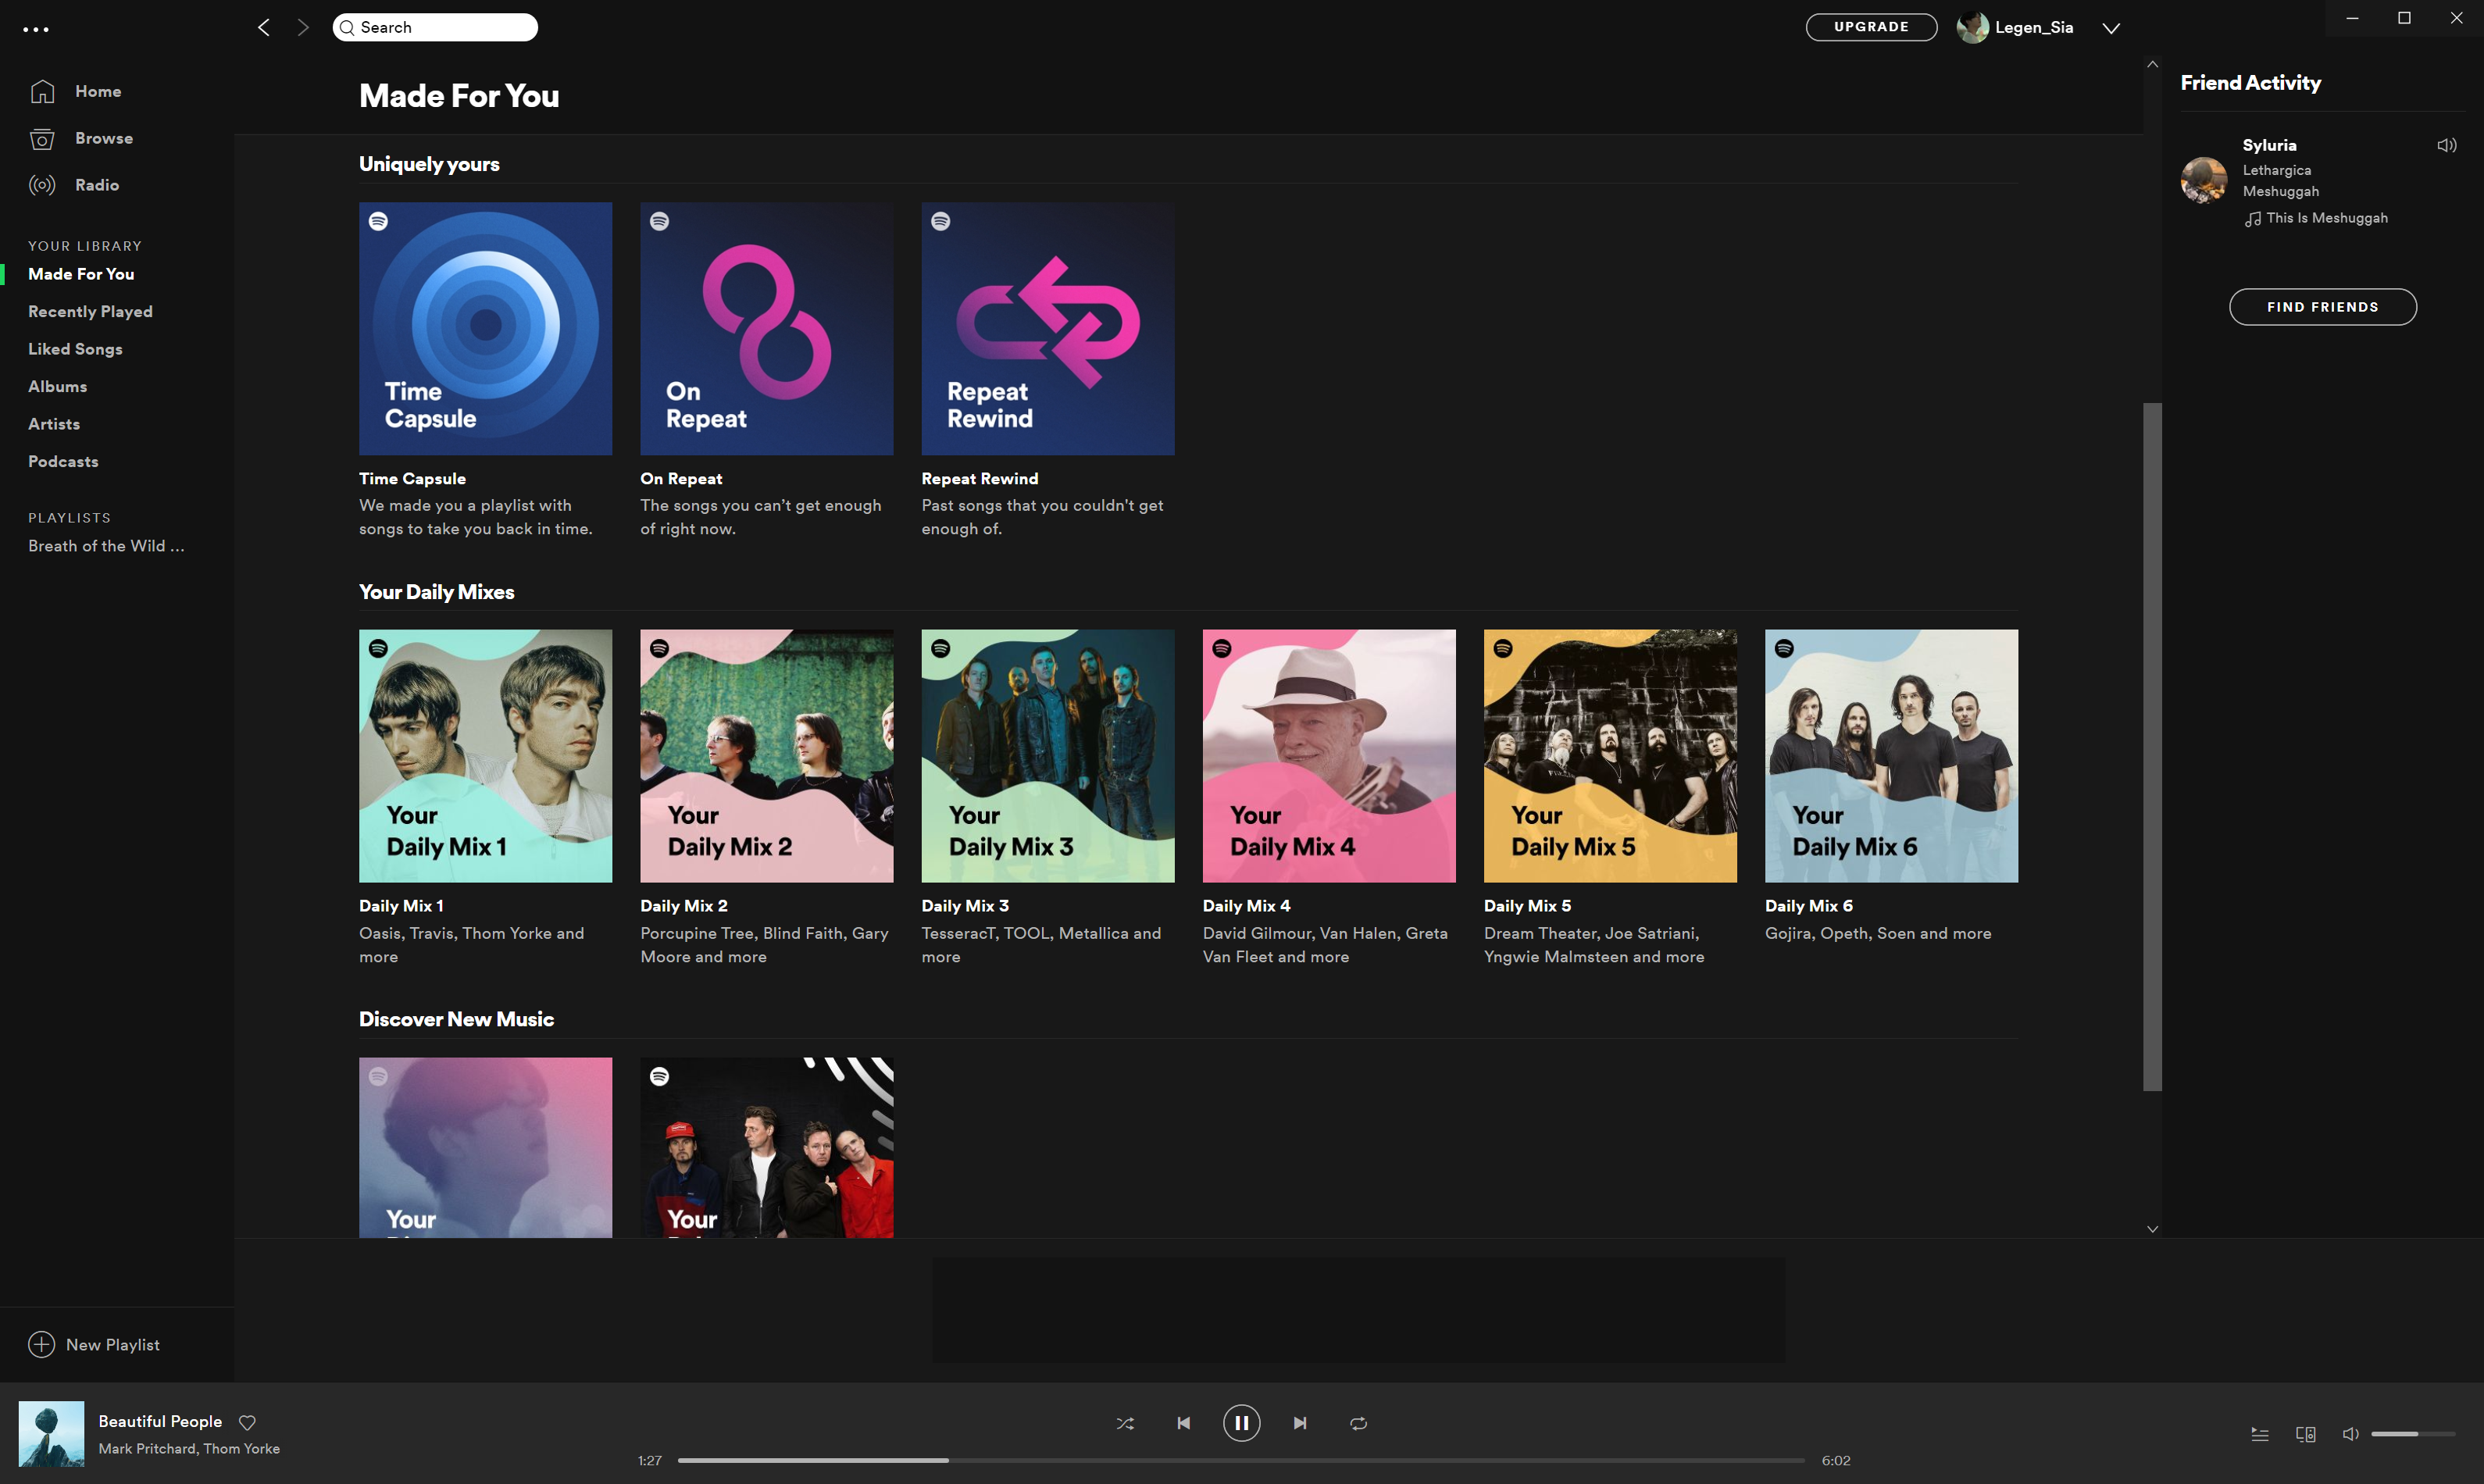Click the Daily Mix 6 title link
The image size is (2484, 1484).
1808,906
